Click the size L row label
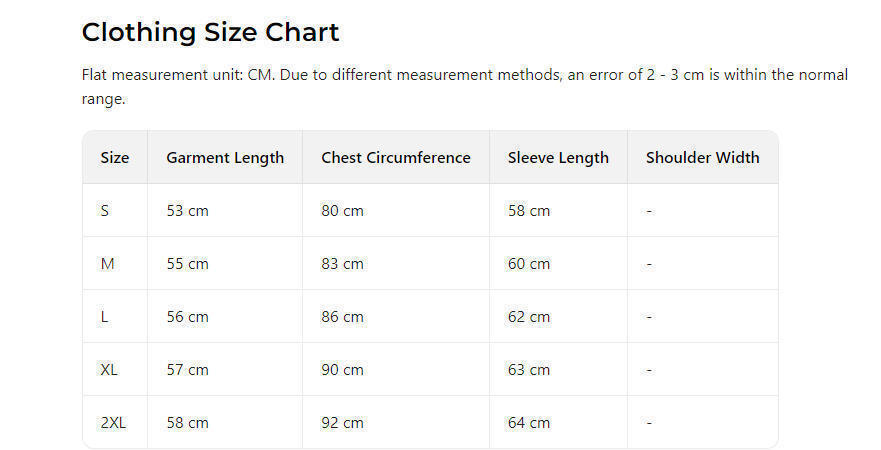881x450 pixels. [x=104, y=317]
